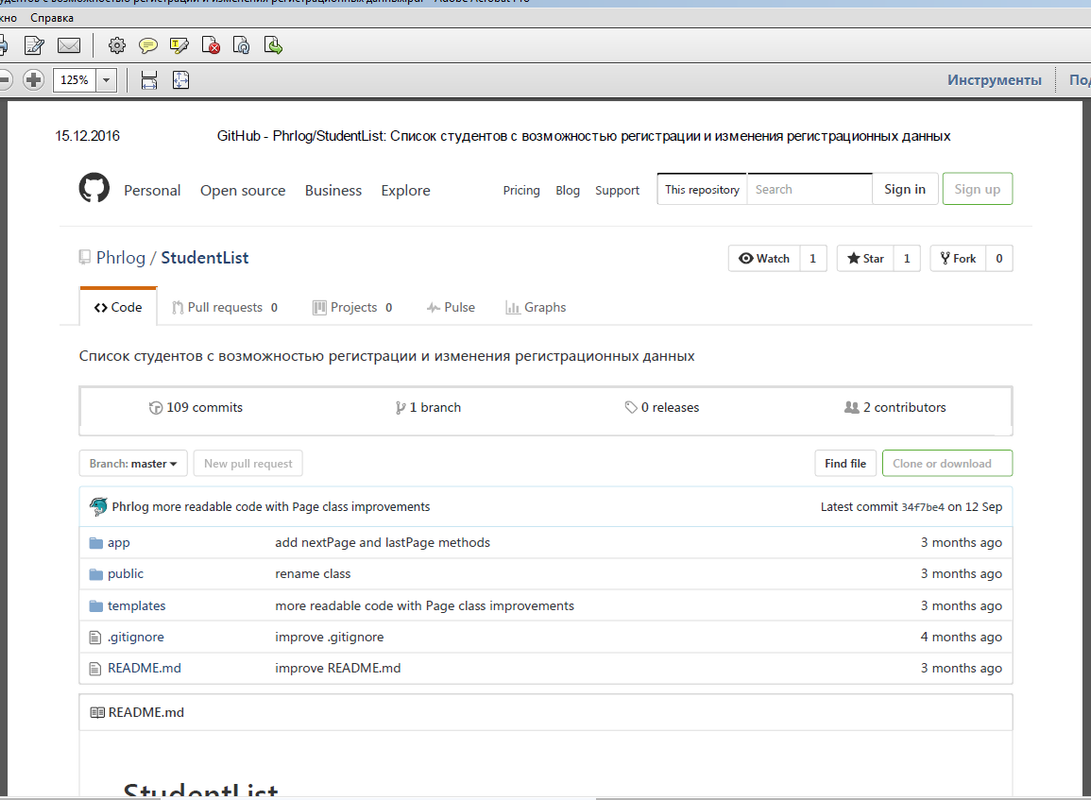Viewport: 1091px width, 800px height.
Task: Open the Projects tab
Action: coord(353,307)
